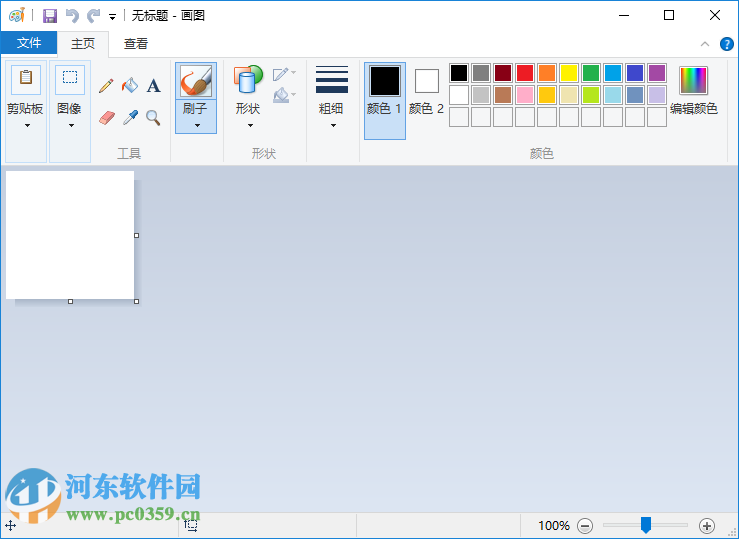Select the Fill with color bucket tool

(130, 86)
